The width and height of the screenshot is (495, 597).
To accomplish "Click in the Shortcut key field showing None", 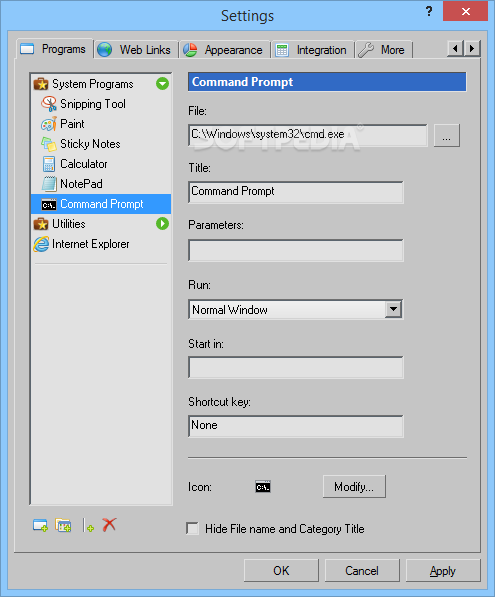I will pyautogui.click(x=296, y=426).
